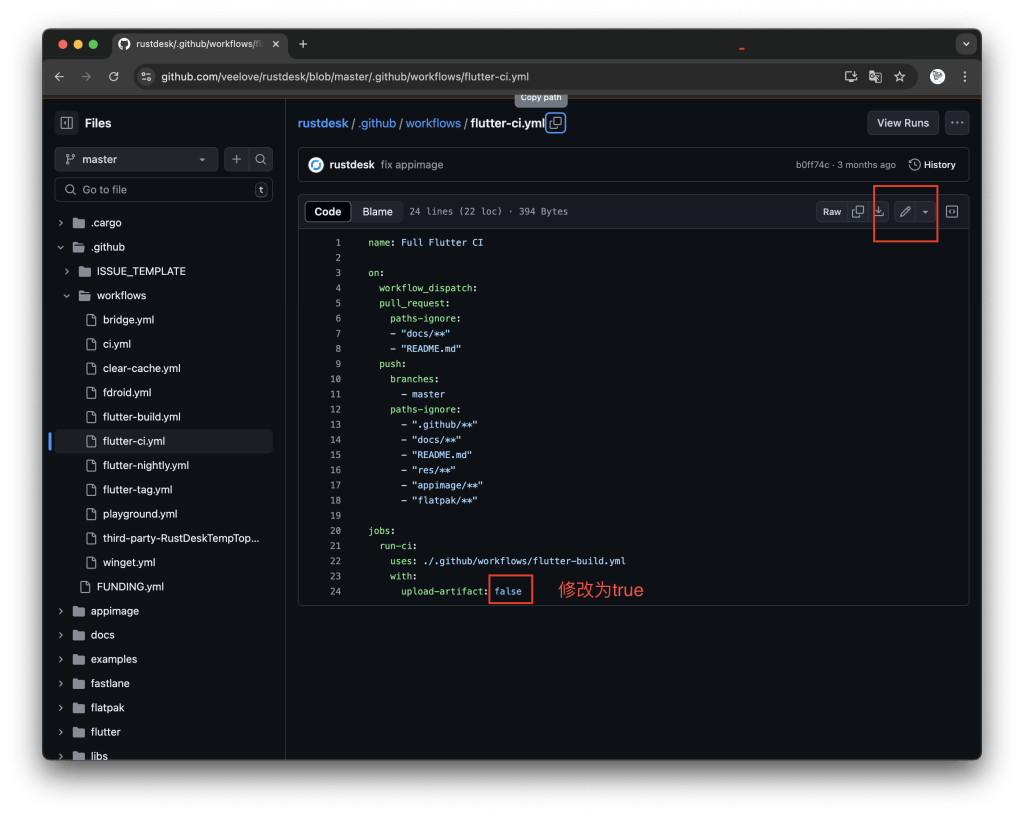The height and width of the screenshot is (816, 1024).
Task: Switch to the Blame tab
Action: pyautogui.click(x=377, y=212)
